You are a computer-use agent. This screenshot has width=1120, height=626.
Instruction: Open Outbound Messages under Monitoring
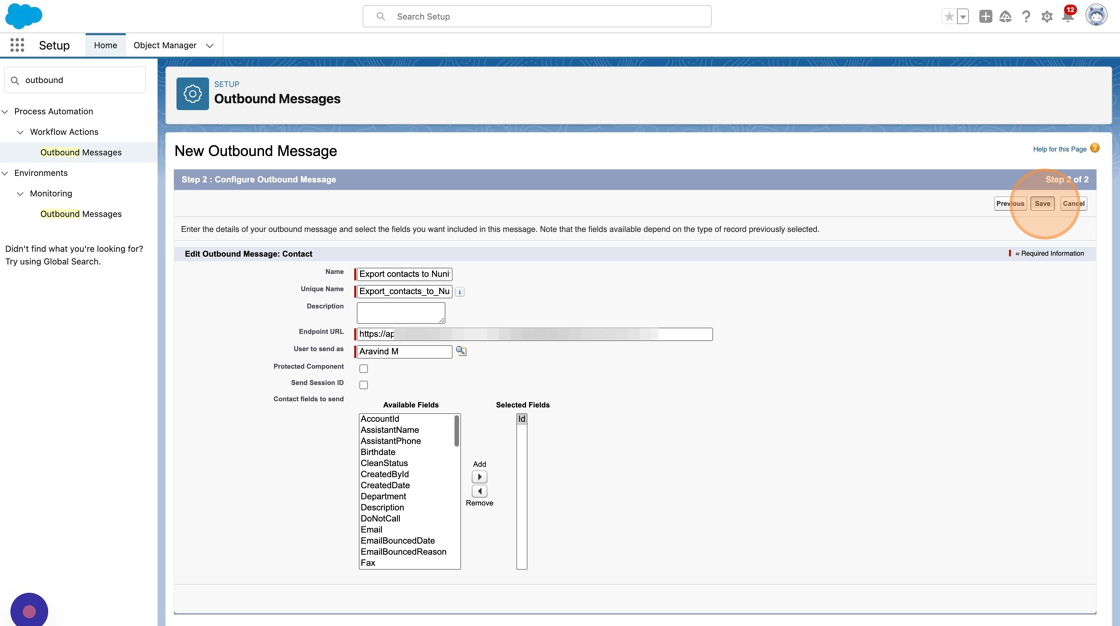(81, 214)
